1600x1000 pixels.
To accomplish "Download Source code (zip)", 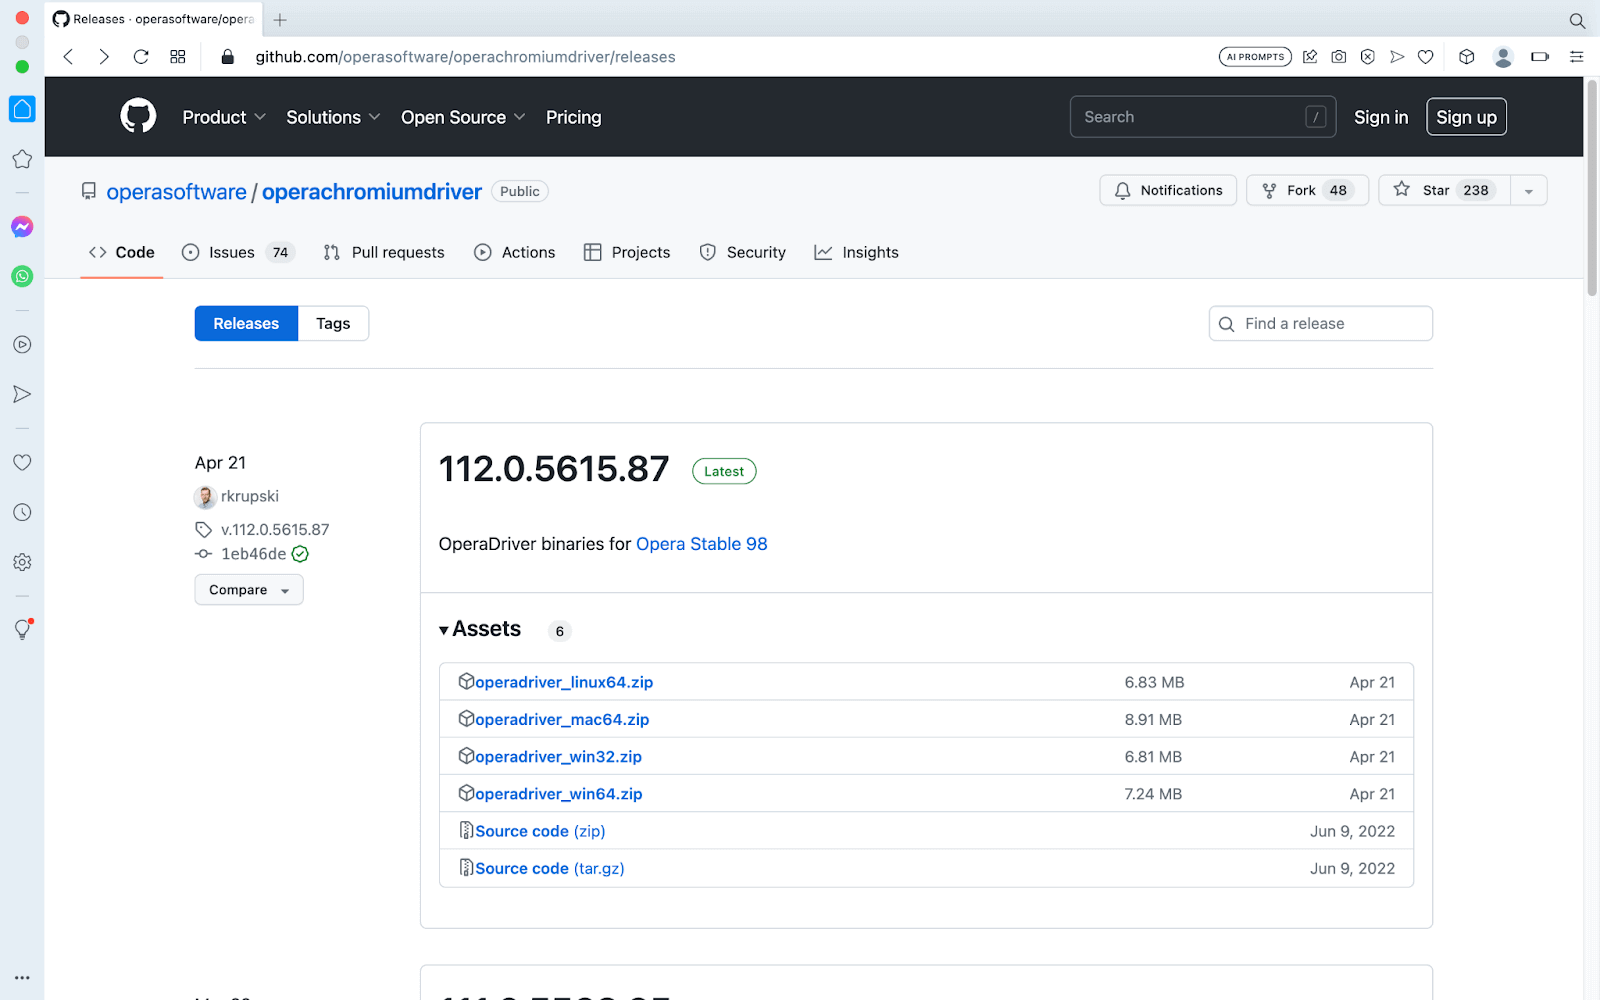I will pyautogui.click(x=540, y=831).
